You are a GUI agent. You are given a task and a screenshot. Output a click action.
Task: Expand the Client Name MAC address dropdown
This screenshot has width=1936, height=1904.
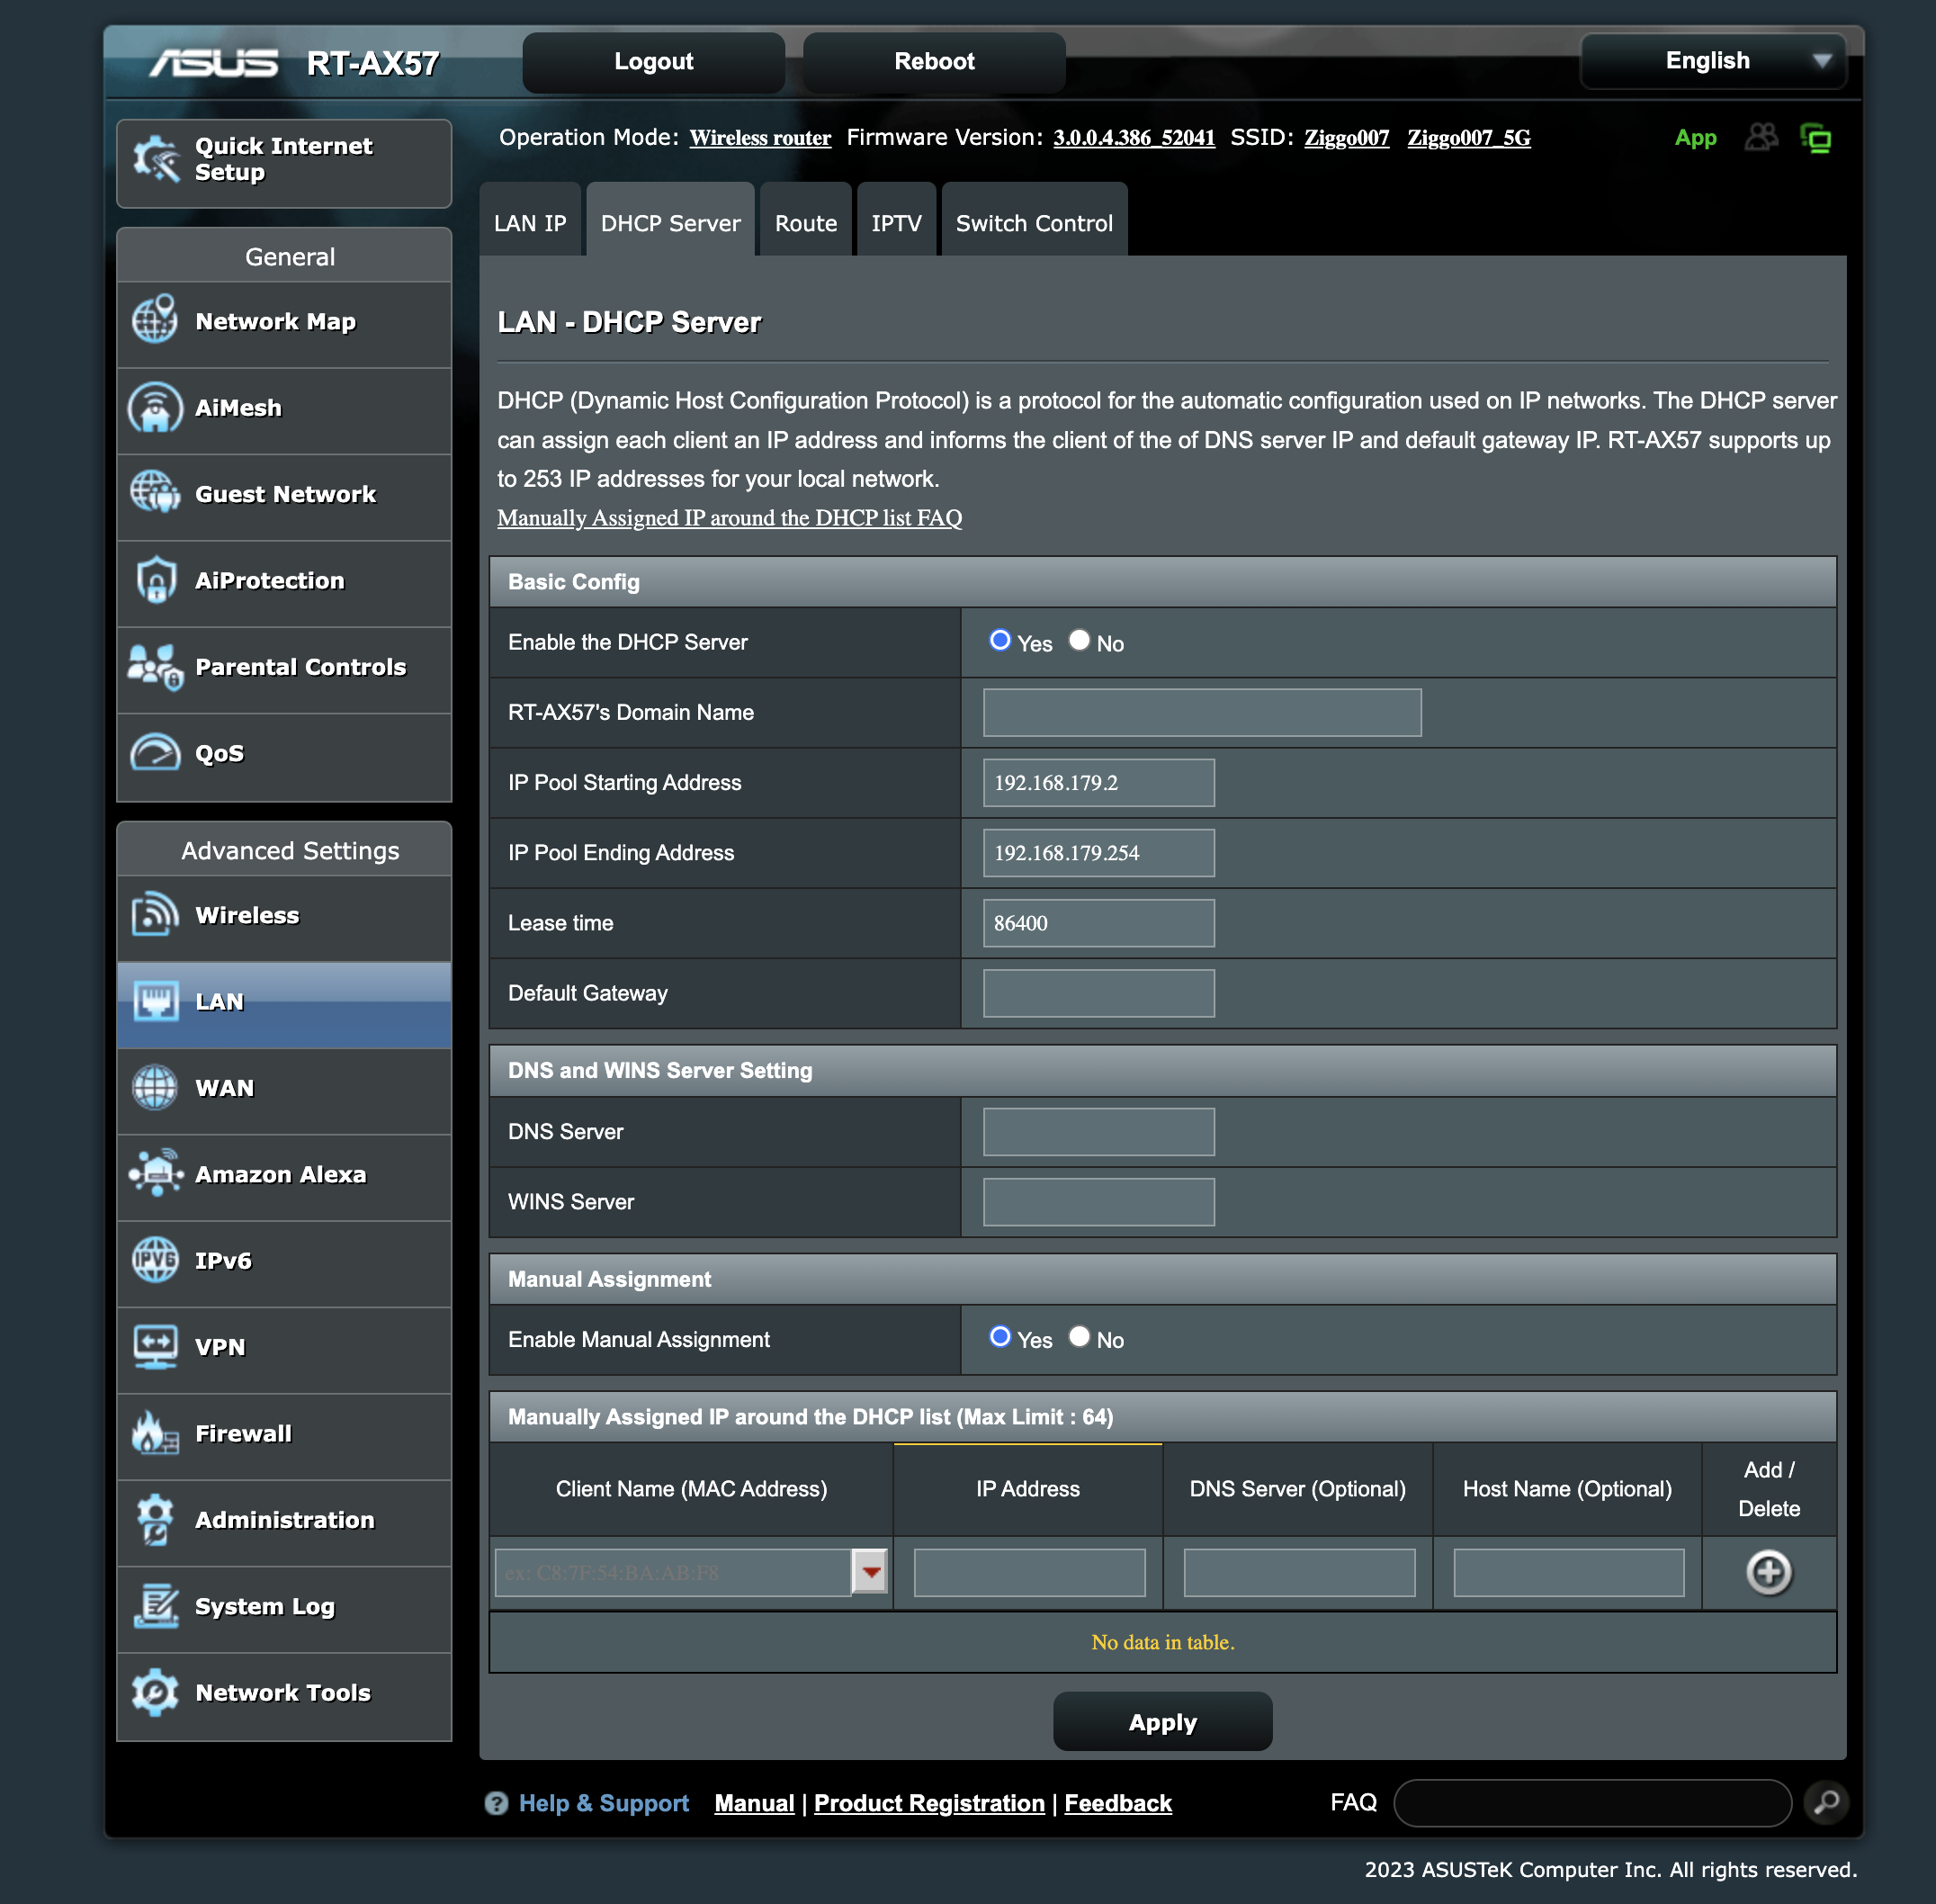tap(870, 1572)
